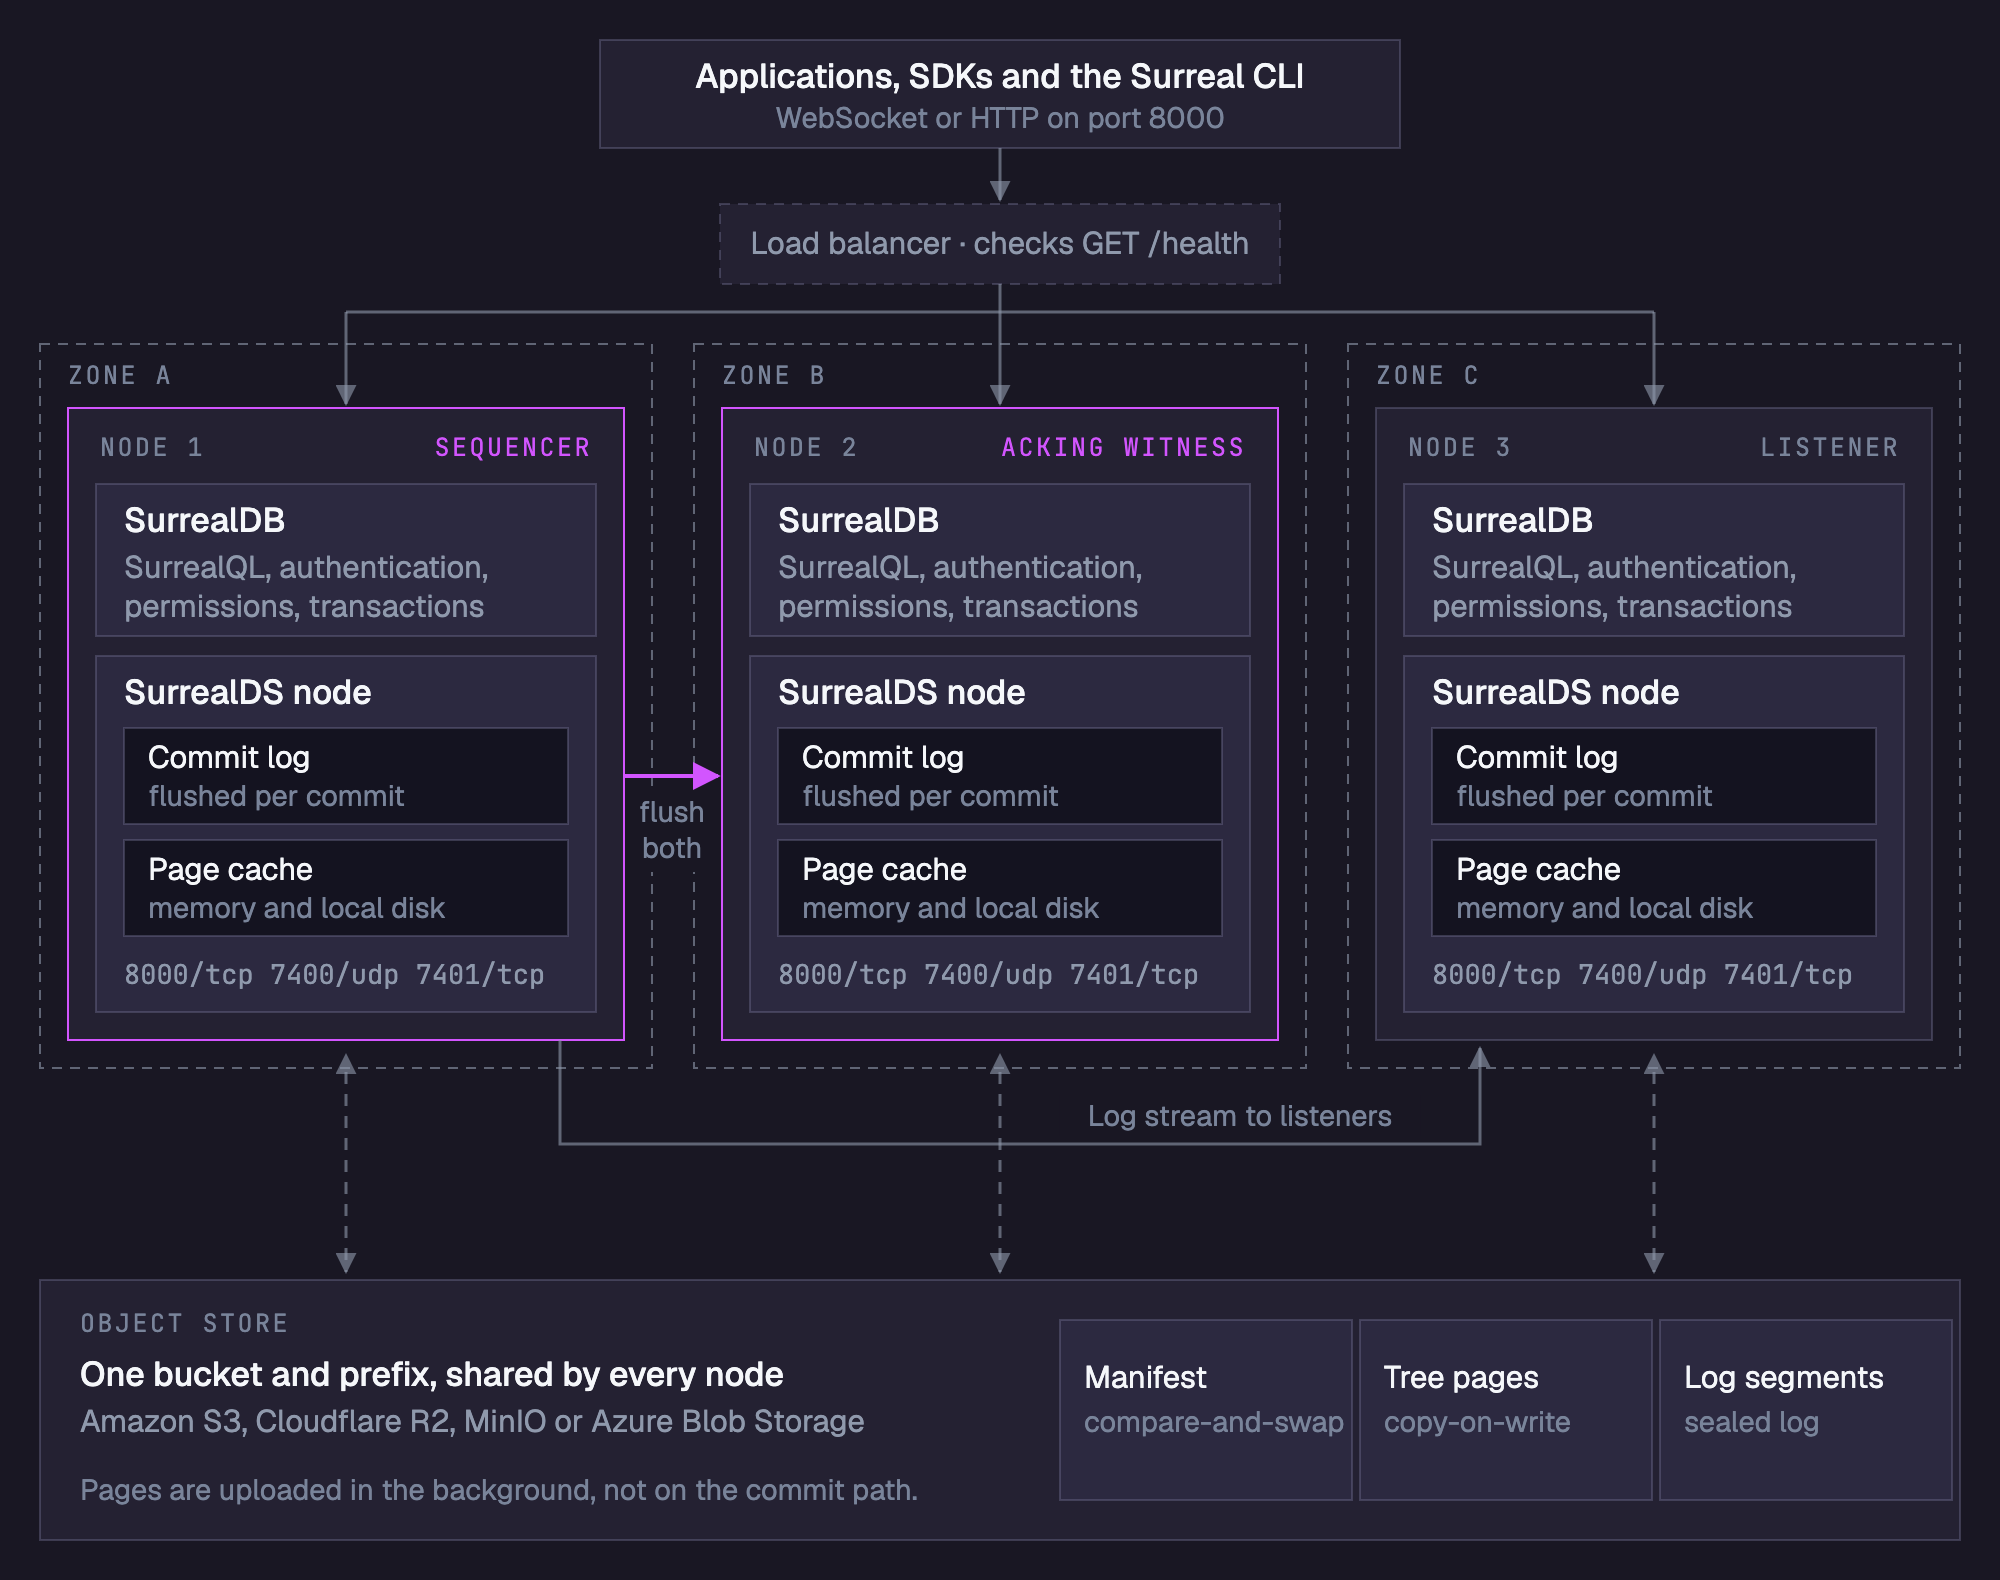This screenshot has width=2000, height=1580.
Task: Click 'SurrealDS node' title in Node 1
Action: [x=247, y=692]
